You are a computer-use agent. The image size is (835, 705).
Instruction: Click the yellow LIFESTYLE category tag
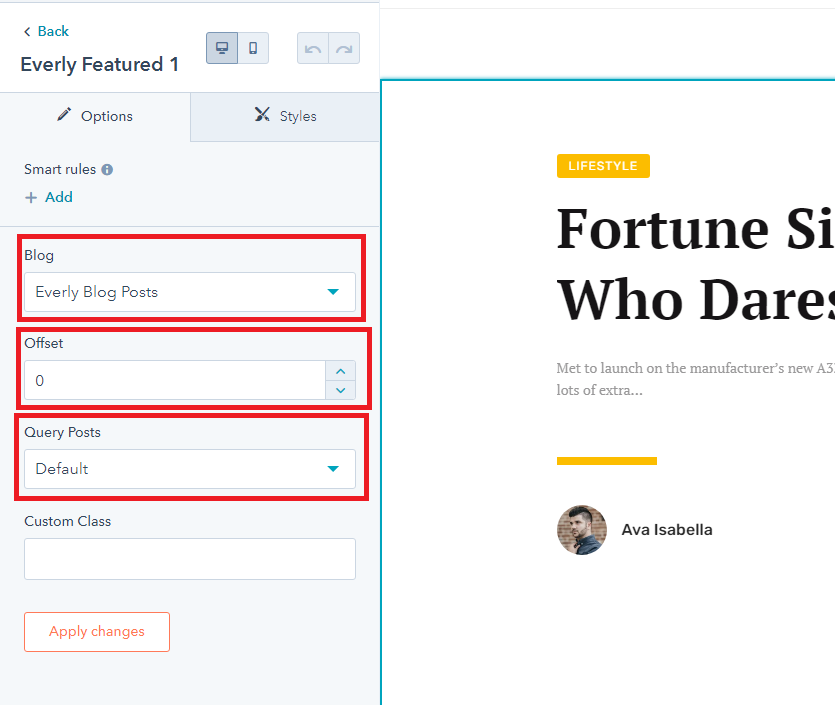point(603,166)
